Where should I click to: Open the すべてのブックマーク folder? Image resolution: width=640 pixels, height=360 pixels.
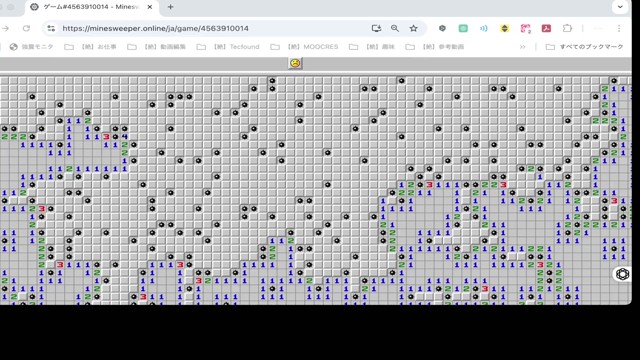tap(584, 47)
